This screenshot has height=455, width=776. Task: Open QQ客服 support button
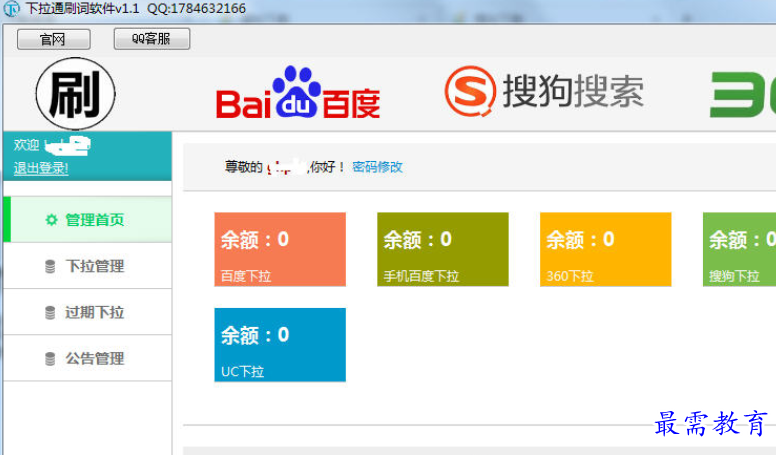click(x=151, y=39)
